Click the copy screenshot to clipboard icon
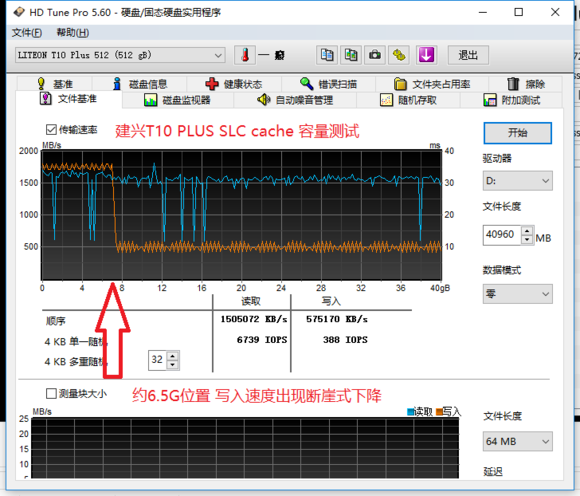 coord(351,55)
